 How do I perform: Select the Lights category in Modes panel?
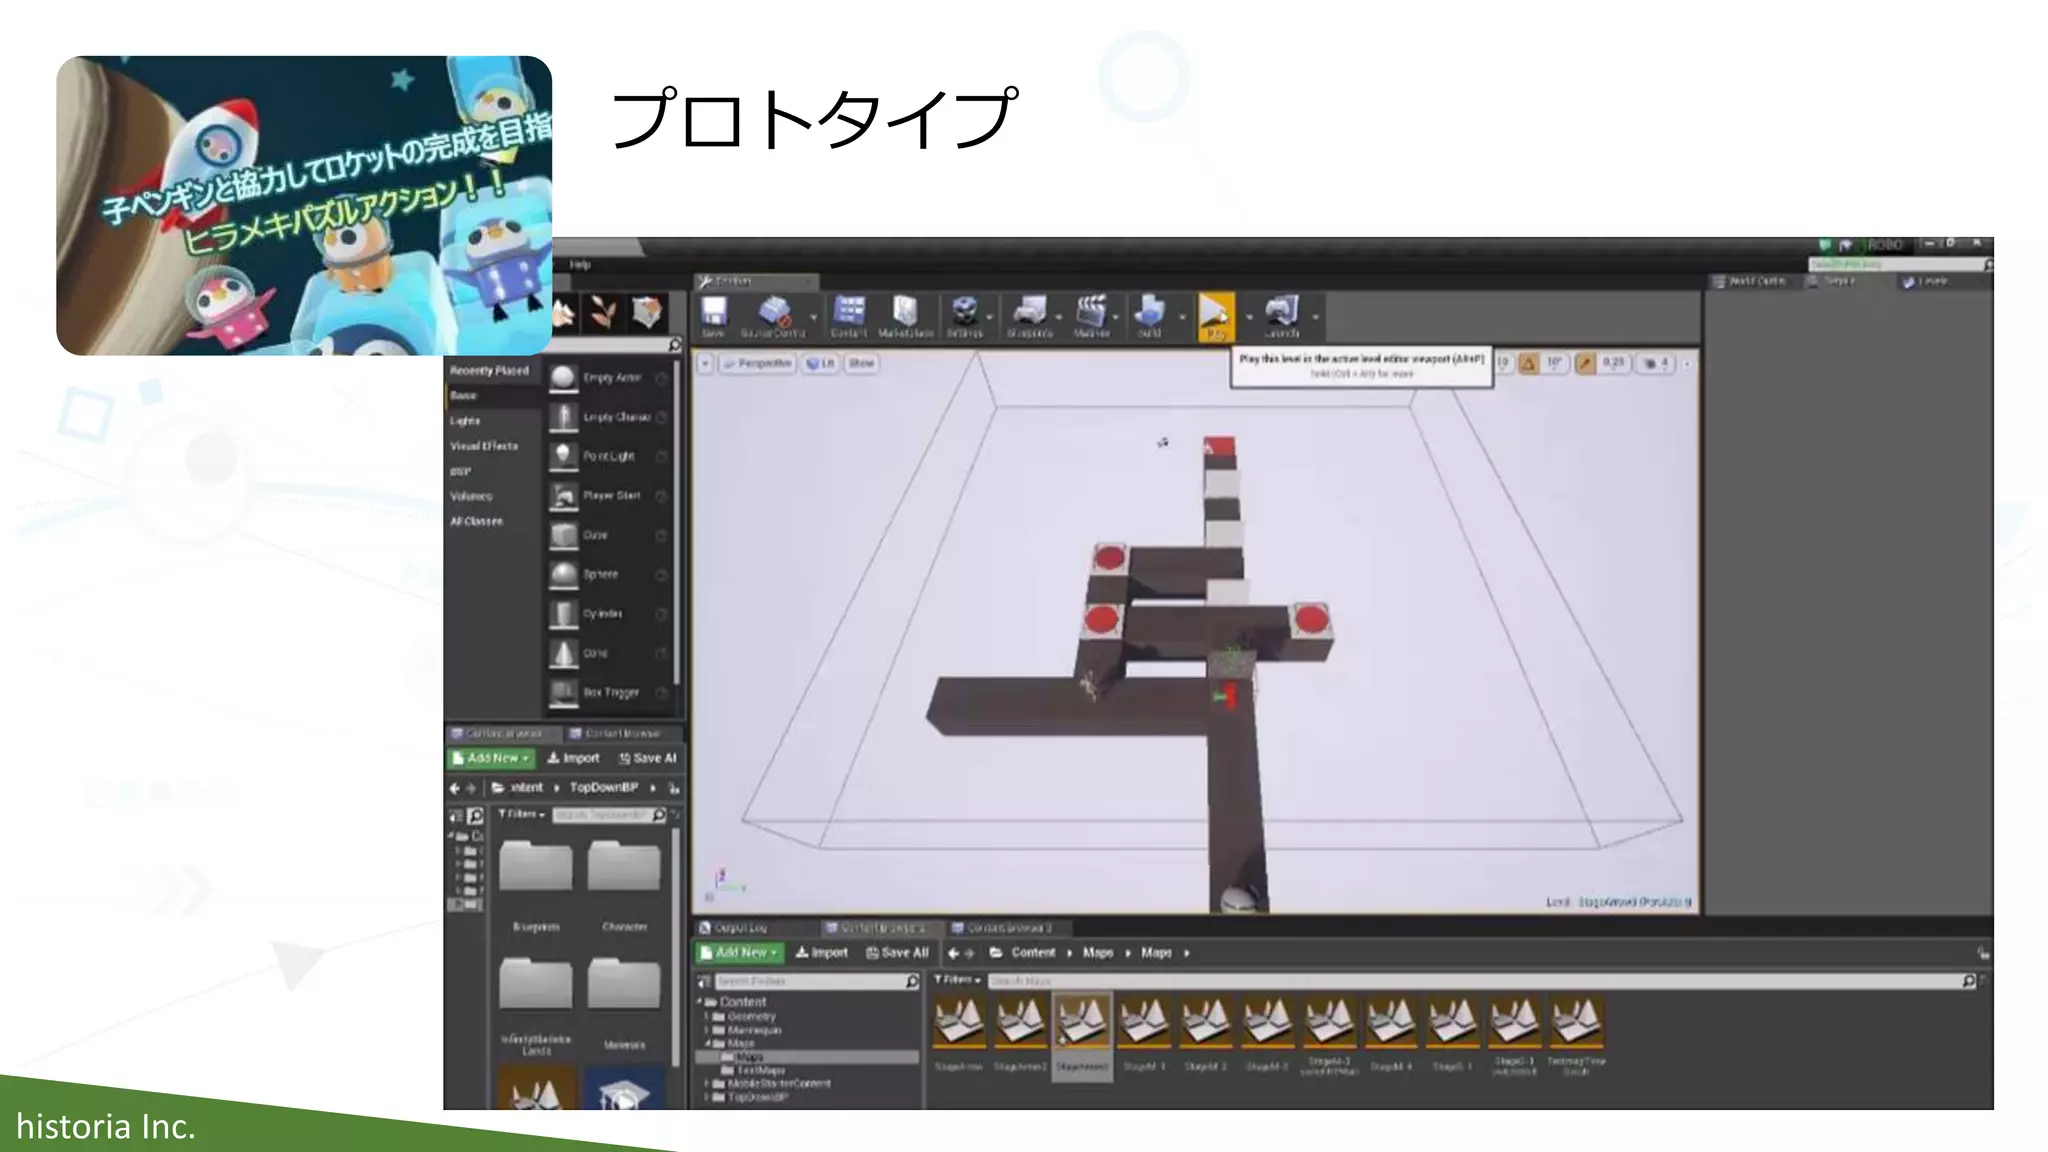click(x=465, y=421)
